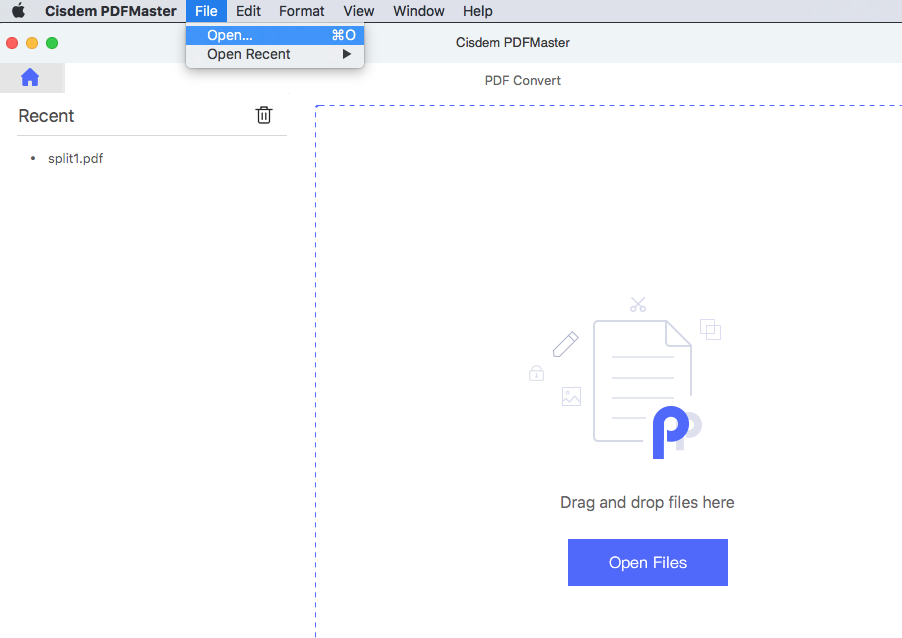This screenshot has height=638, width=902.
Task: Expand the Open Recent submenu
Action: 275,54
